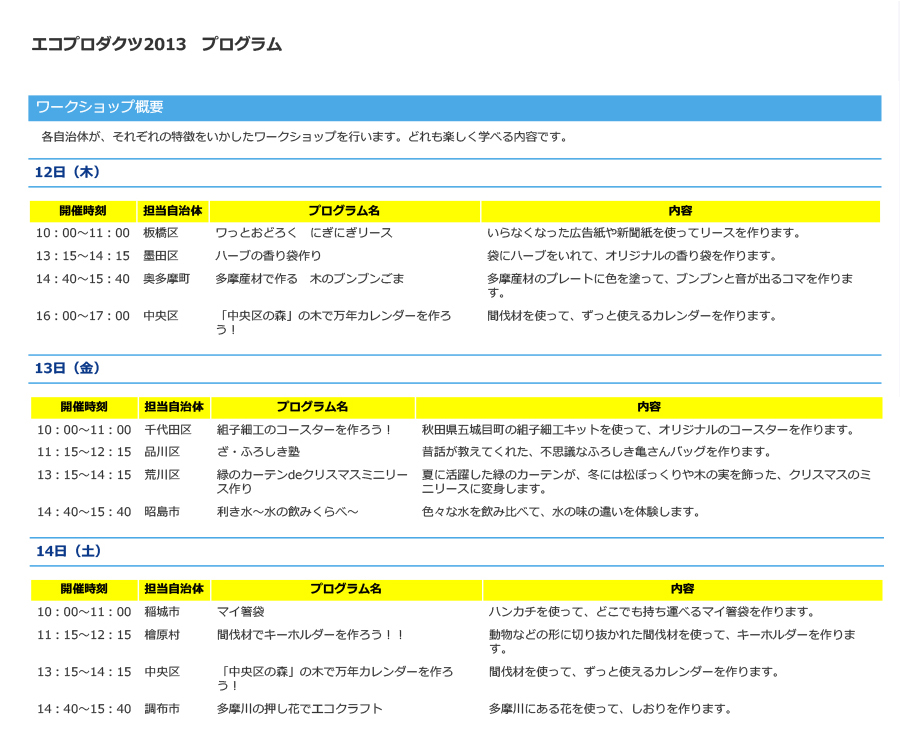The height and width of the screenshot is (745, 900).
Task: Click the 昭島市 cell
Action: point(162,512)
